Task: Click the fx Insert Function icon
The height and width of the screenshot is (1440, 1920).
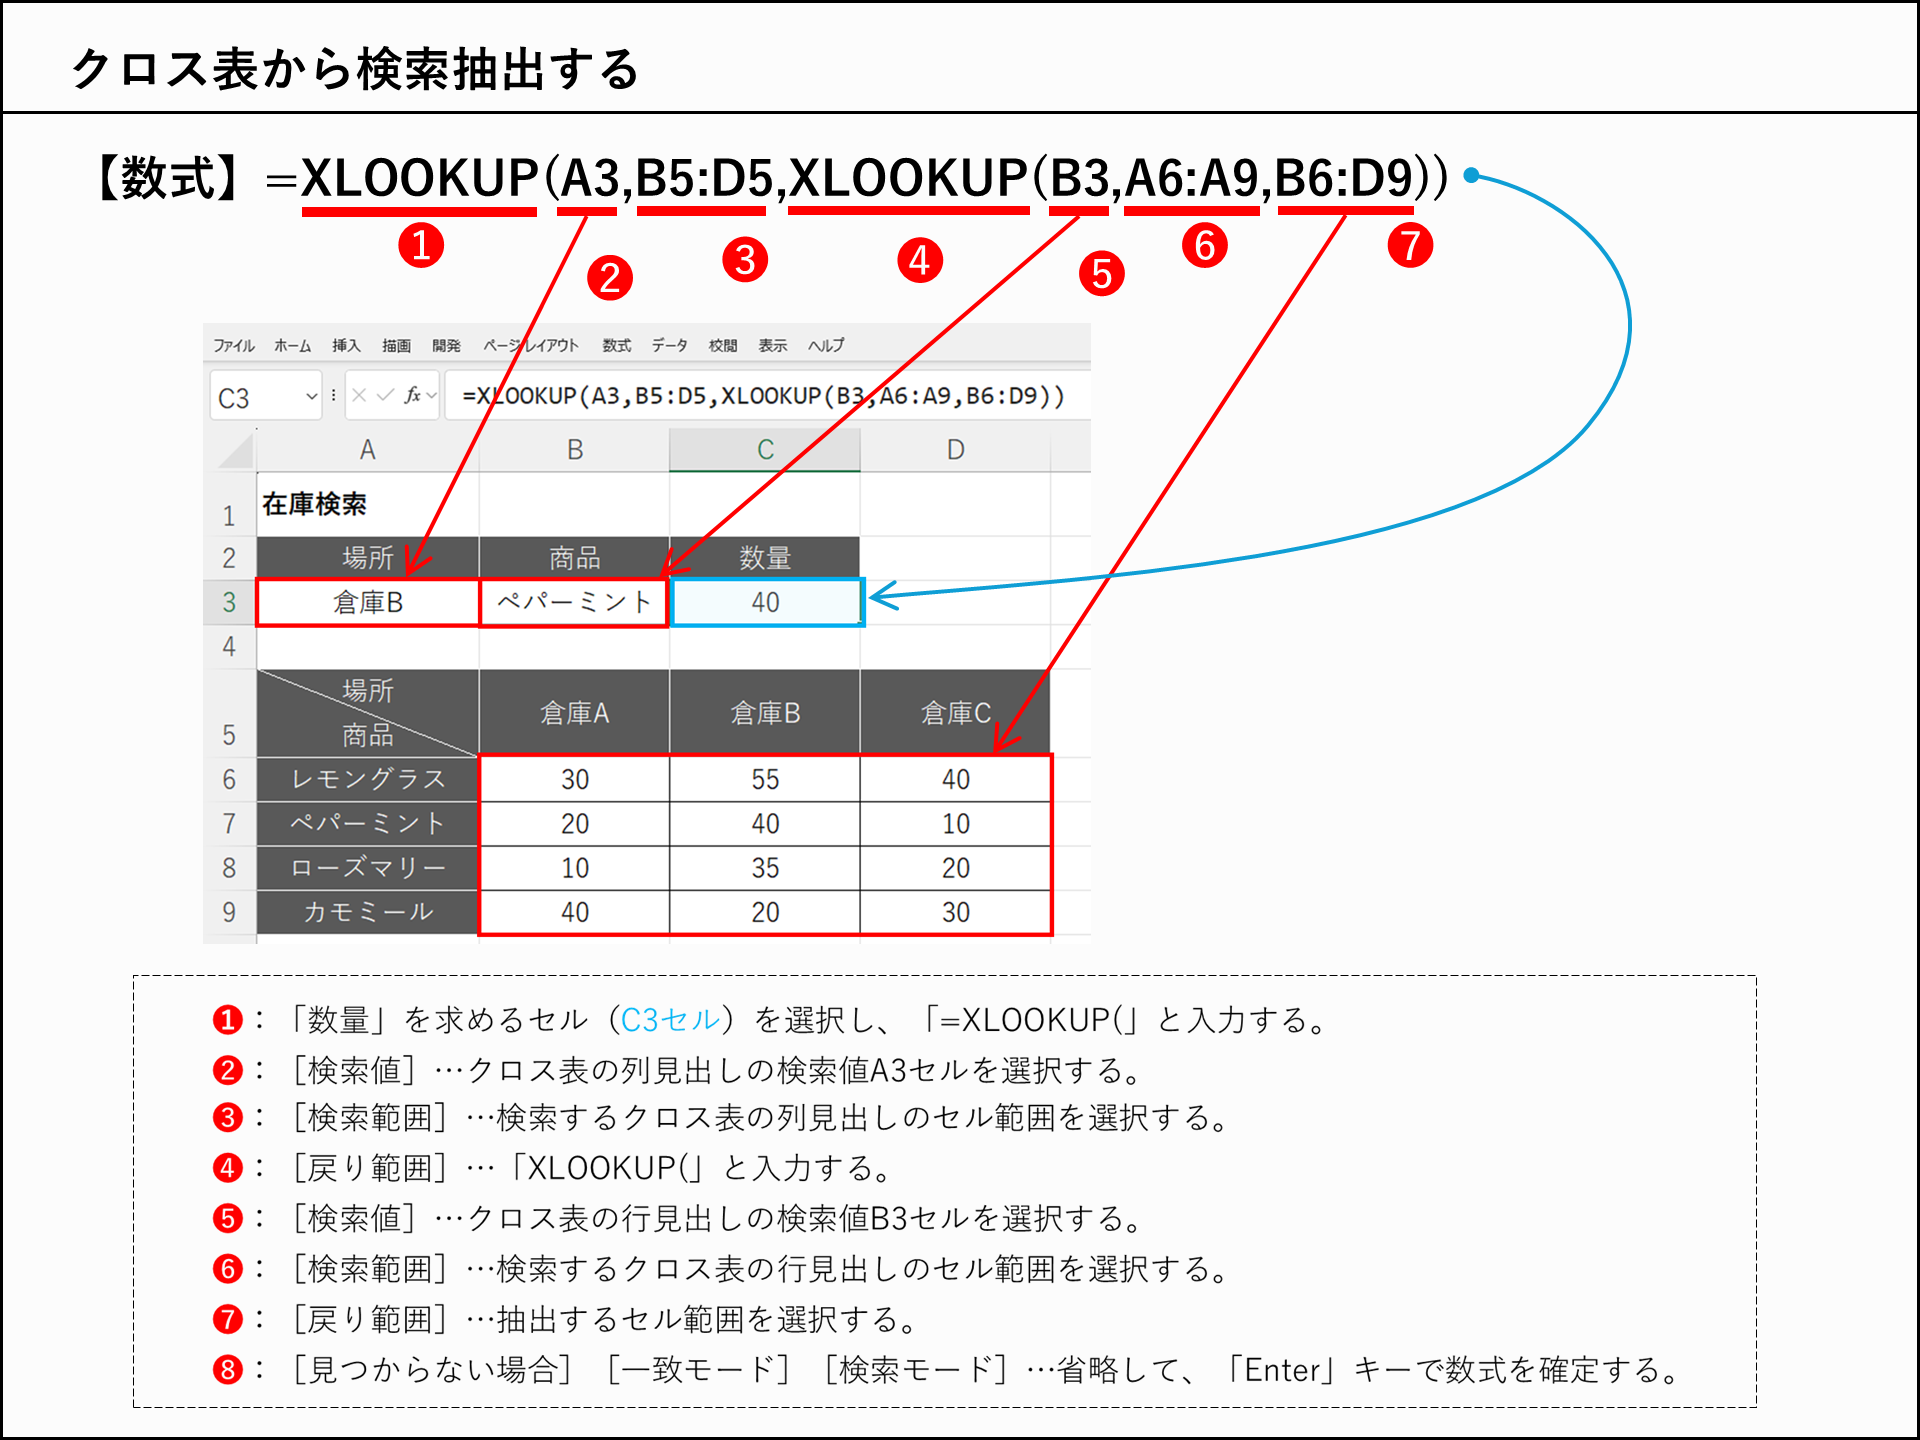Action: 413,394
